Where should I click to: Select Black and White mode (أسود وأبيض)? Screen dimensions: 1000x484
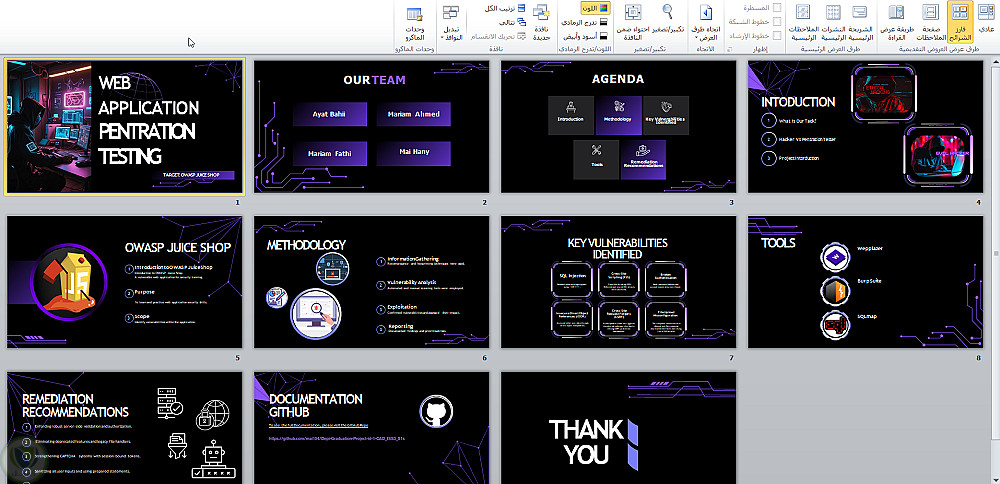click(587, 36)
